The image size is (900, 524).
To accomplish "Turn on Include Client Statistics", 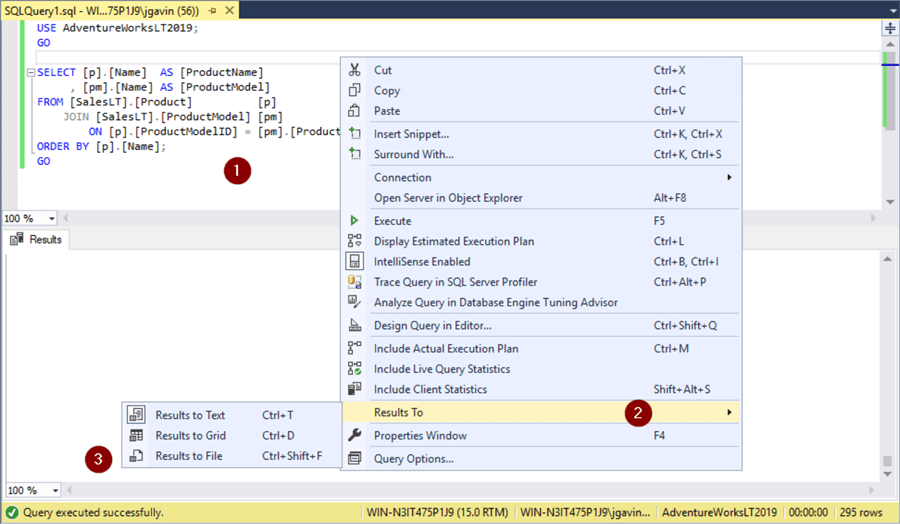I will [430, 389].
